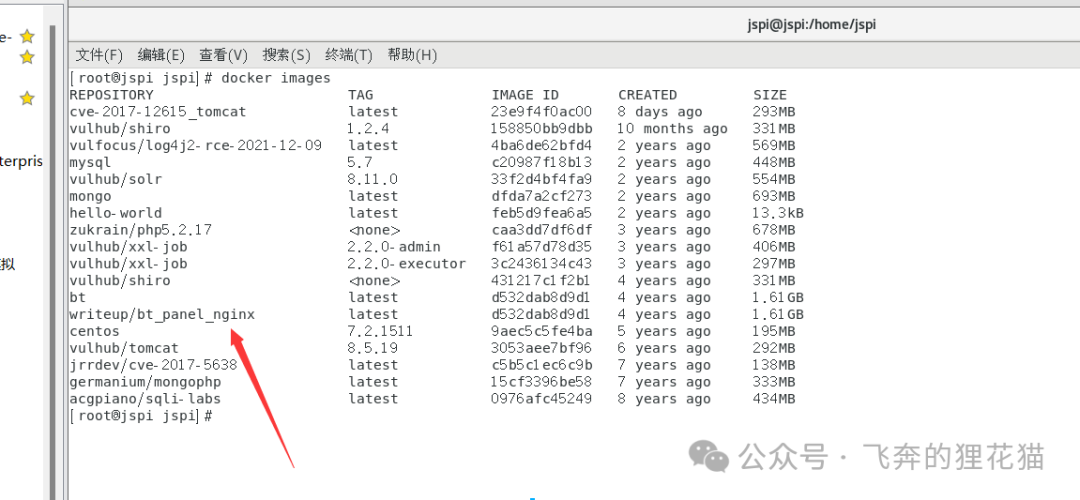Click image ID dfda7a2cf273
The height and width of the screenshot is (500, 1080).
point(541,196)
